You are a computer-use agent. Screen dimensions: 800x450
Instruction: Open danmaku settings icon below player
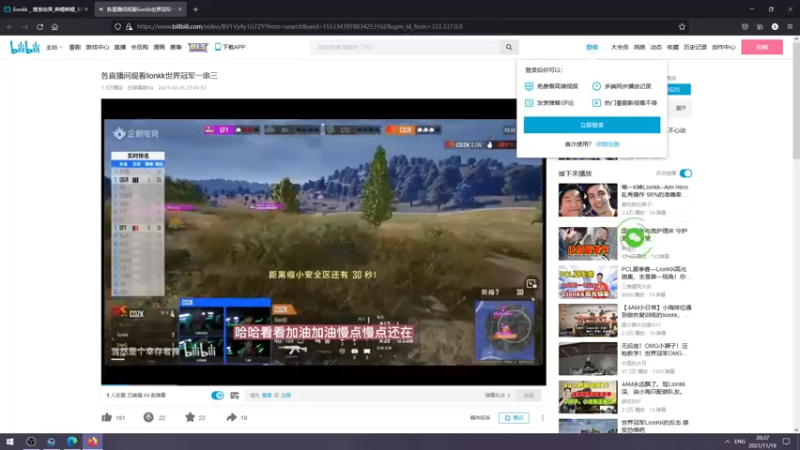coord(235,395)
